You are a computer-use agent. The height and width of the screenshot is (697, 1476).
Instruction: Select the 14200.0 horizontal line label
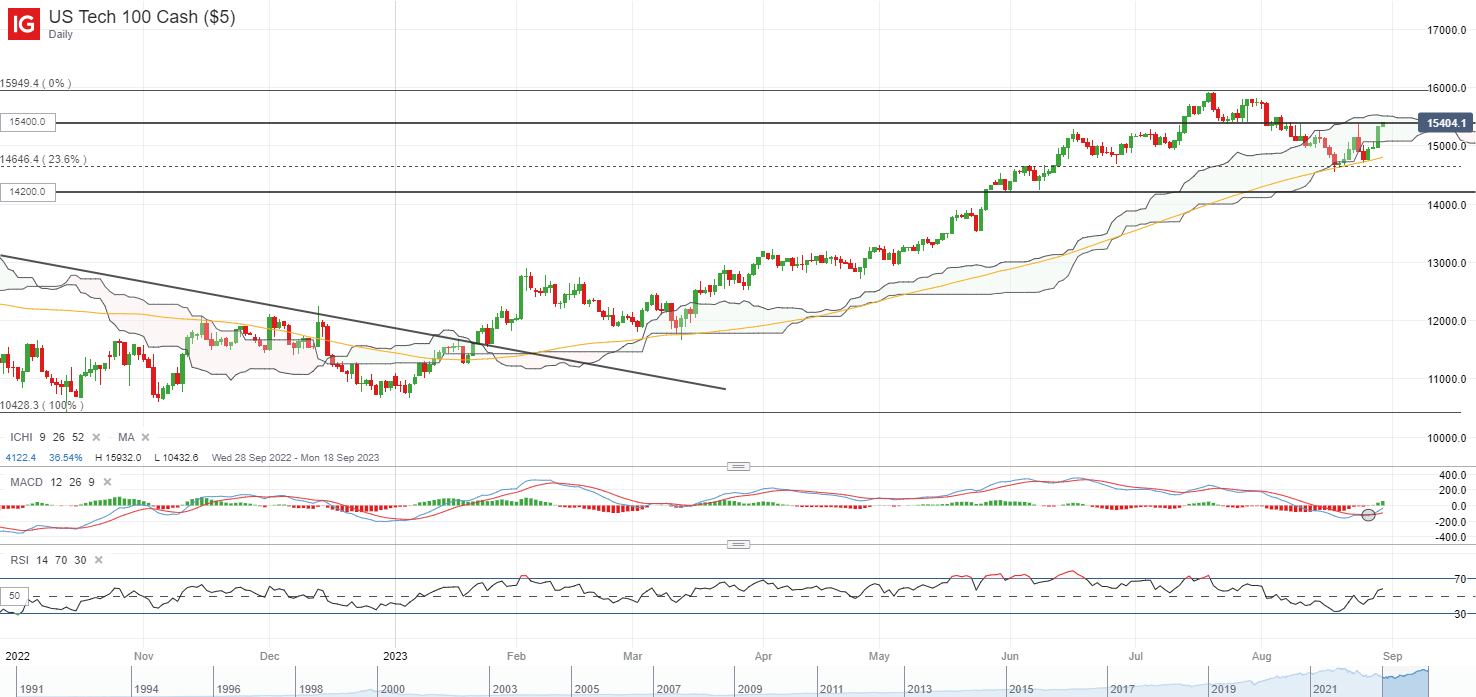click(28, 191)
